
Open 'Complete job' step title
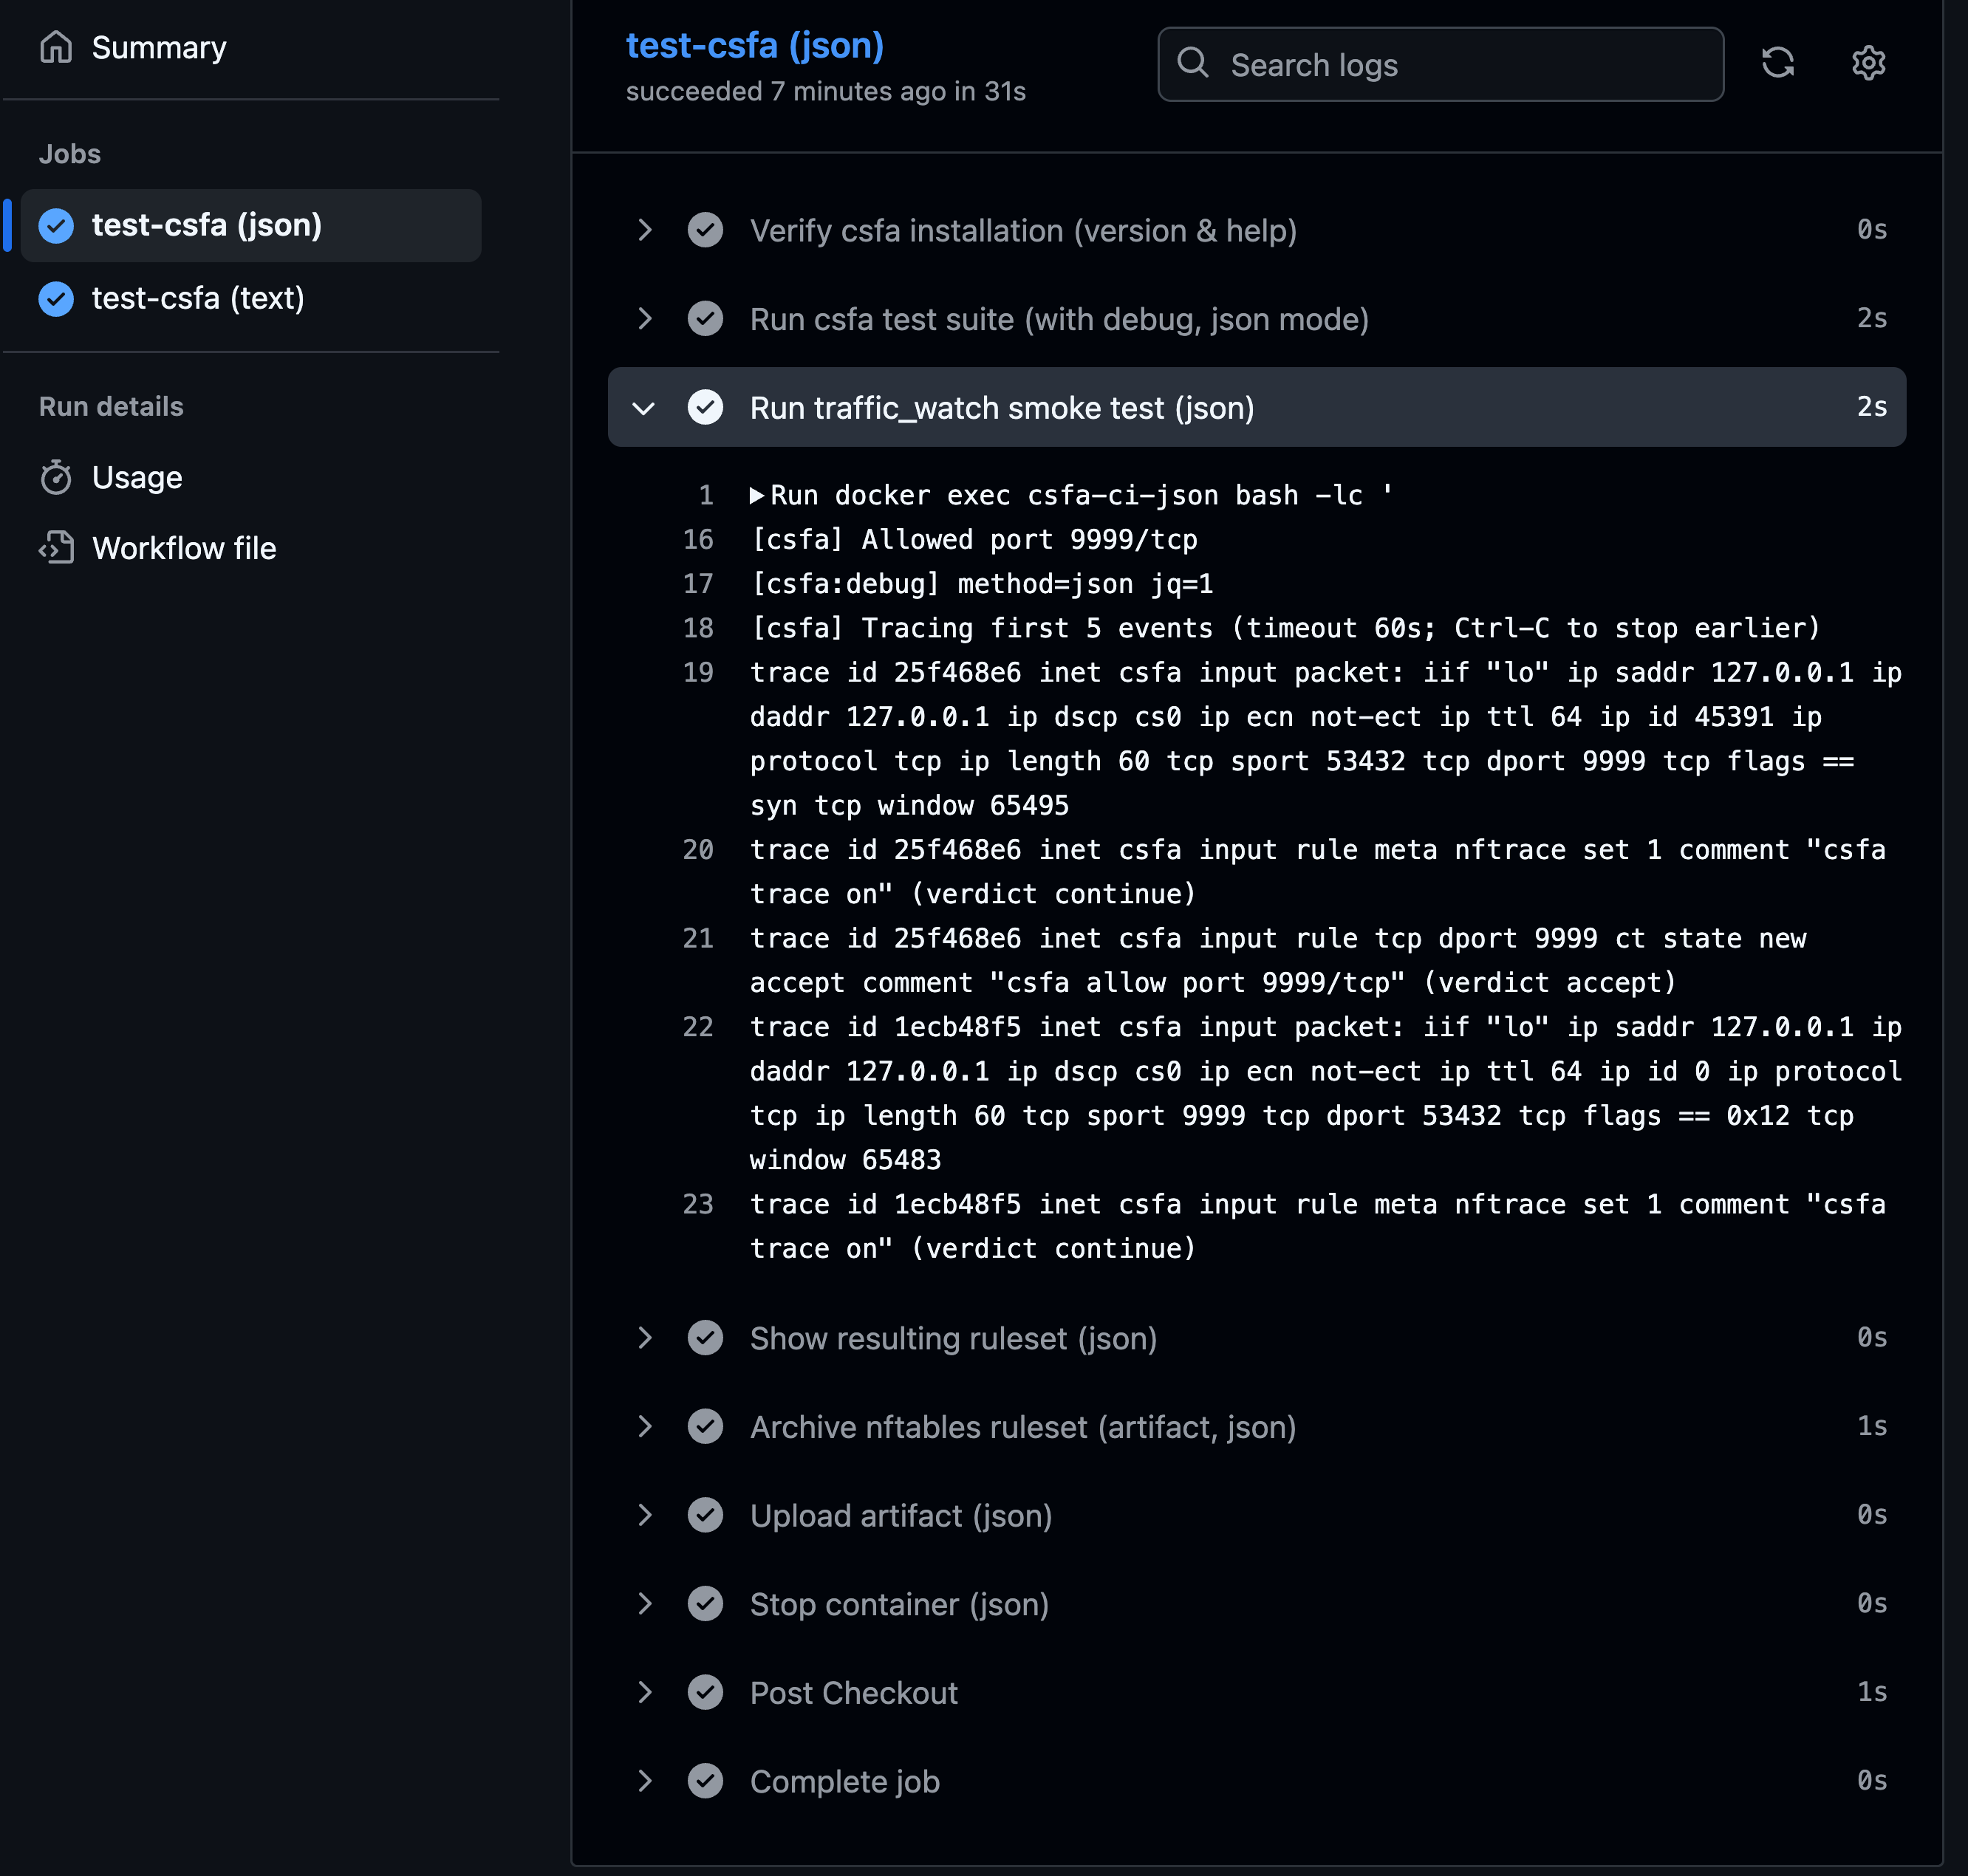pos(845,1781)
